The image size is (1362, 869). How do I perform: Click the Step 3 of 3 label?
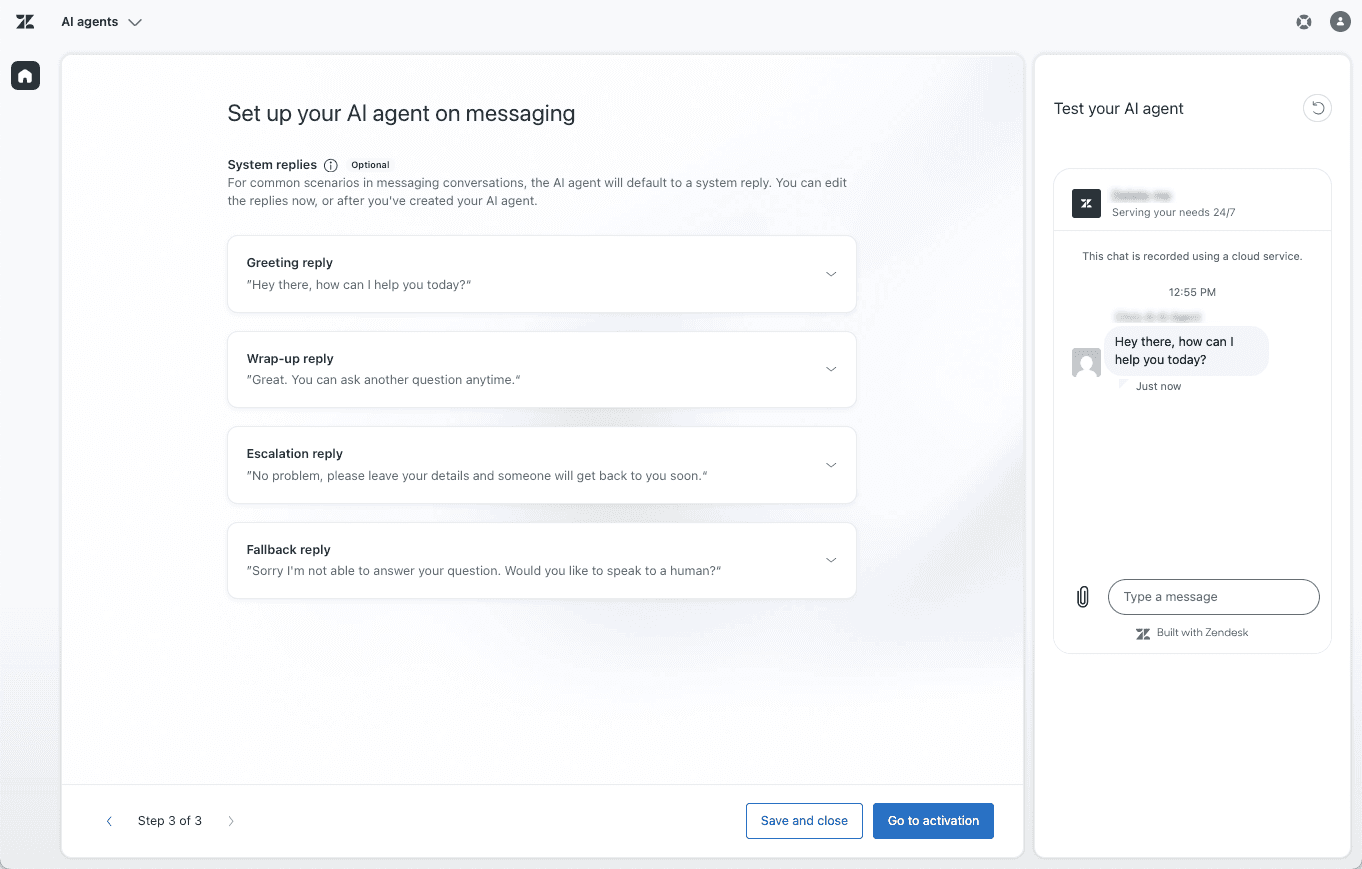pos(170,821)
